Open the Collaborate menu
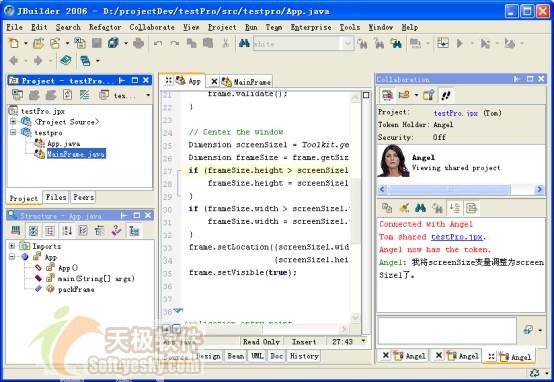554x382 pixels. tap(152, 27)
